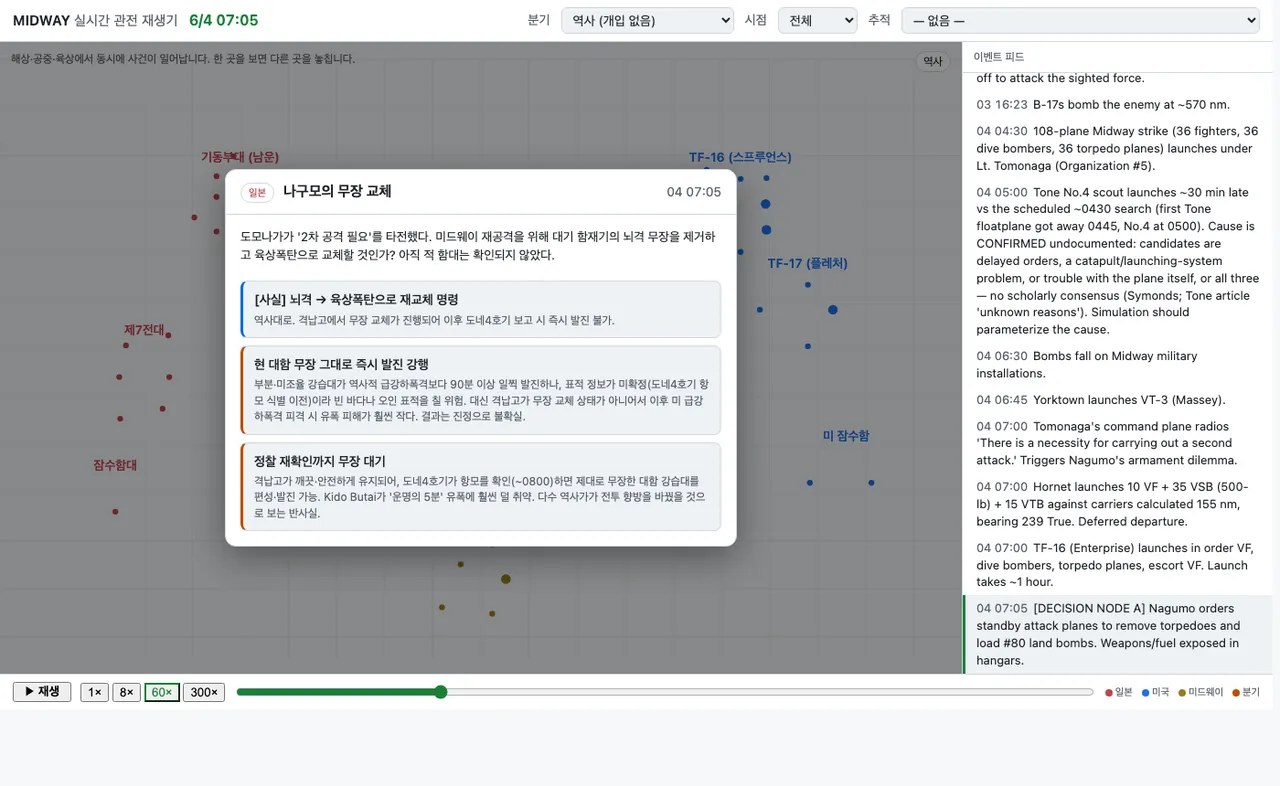The height and width of the screenshot is (786, 1280).
Task: Select the 60× speed button
Action: [x=162, y=692]
